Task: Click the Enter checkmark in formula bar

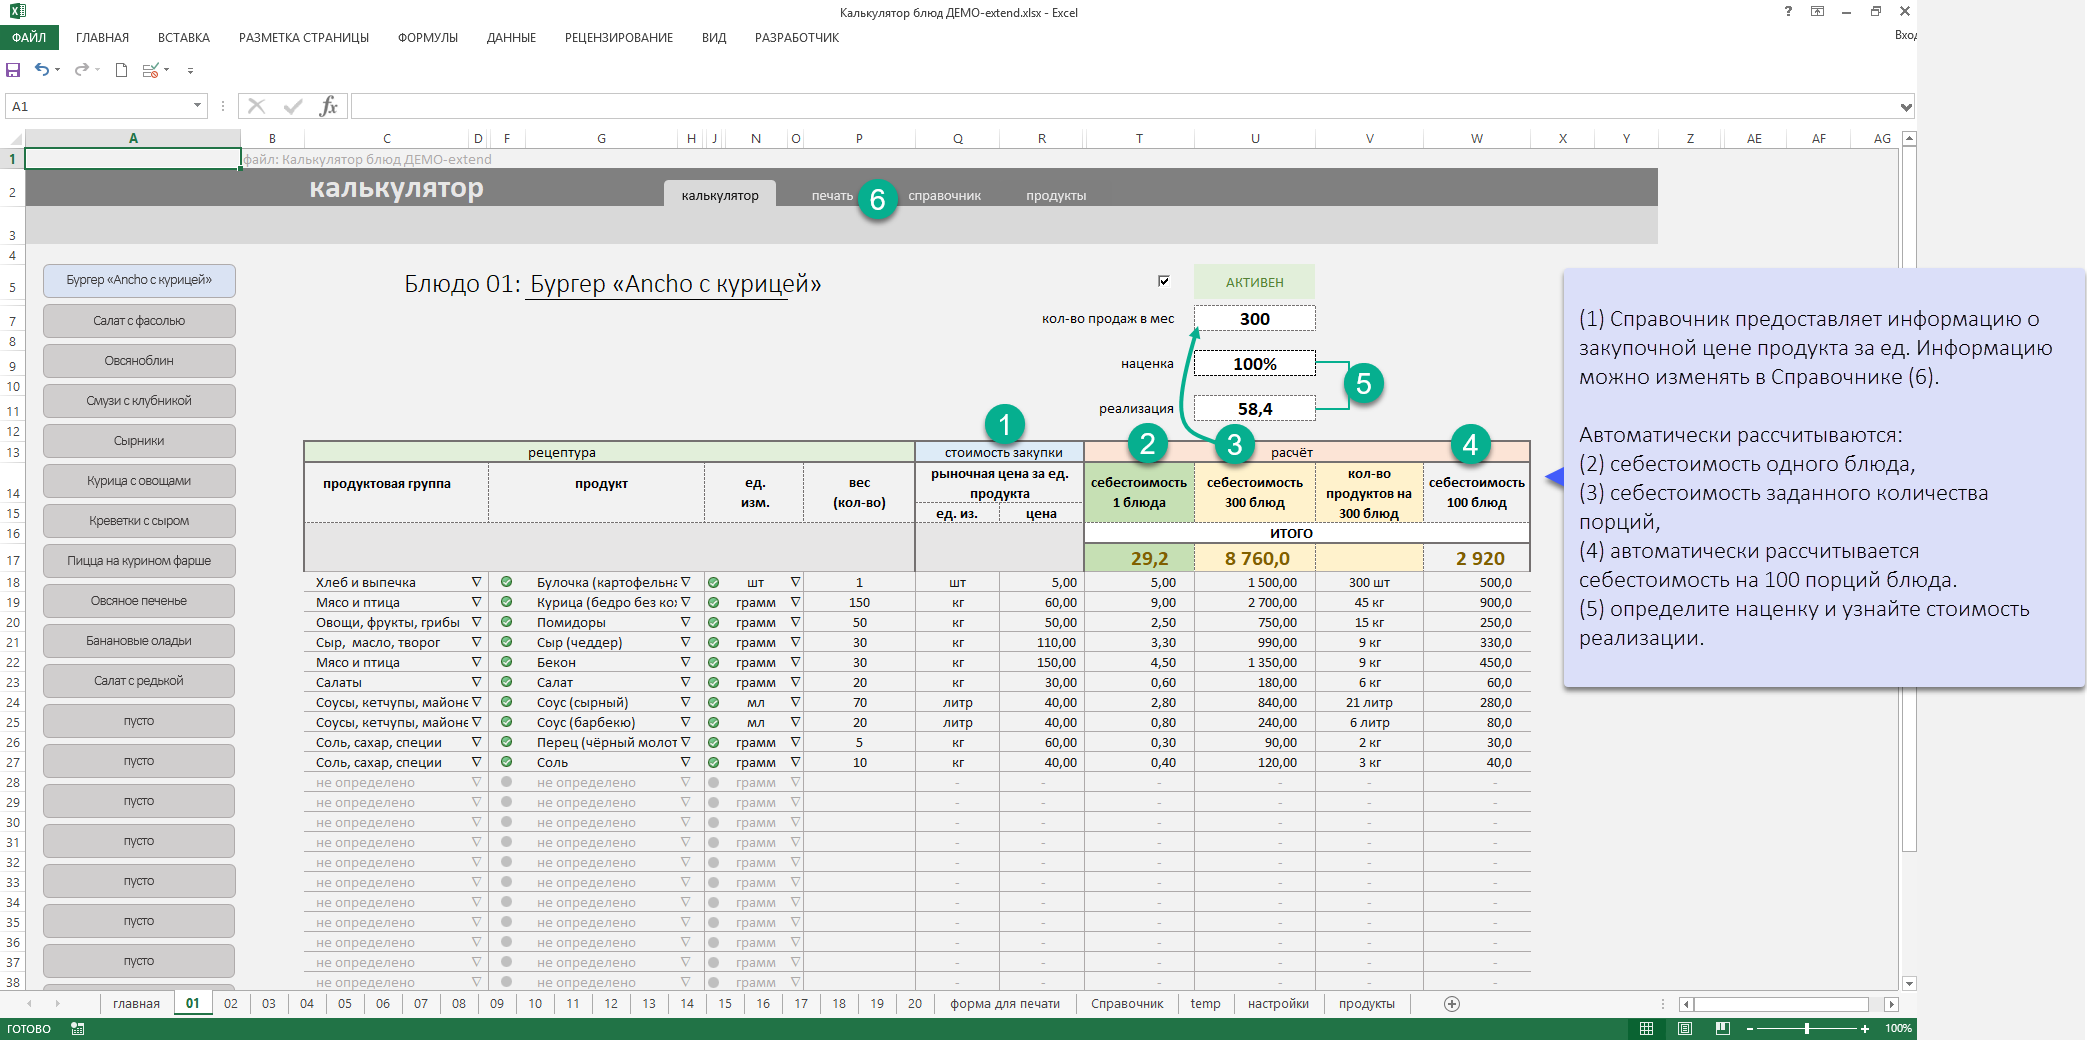Action: [x=293, y=106]
